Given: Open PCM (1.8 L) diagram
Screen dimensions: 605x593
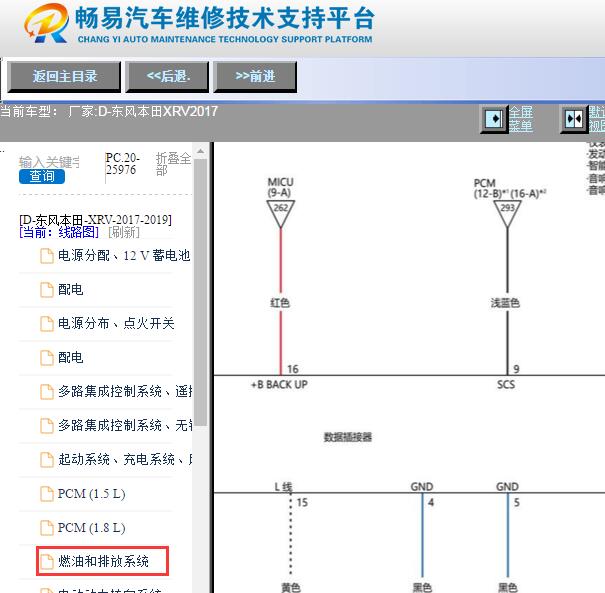Looking at the screenshot, I should coord(91,527).
